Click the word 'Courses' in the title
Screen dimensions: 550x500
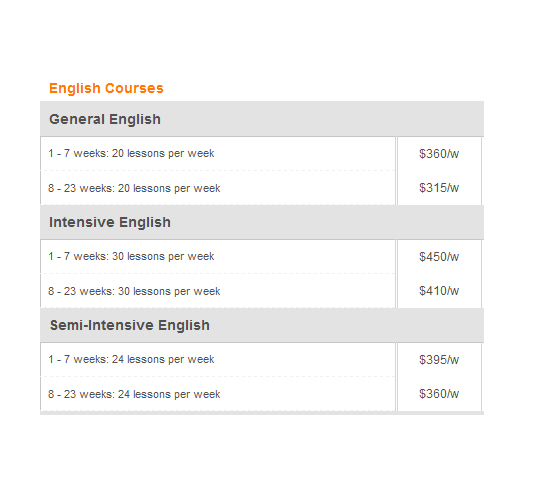click(134, 88)
